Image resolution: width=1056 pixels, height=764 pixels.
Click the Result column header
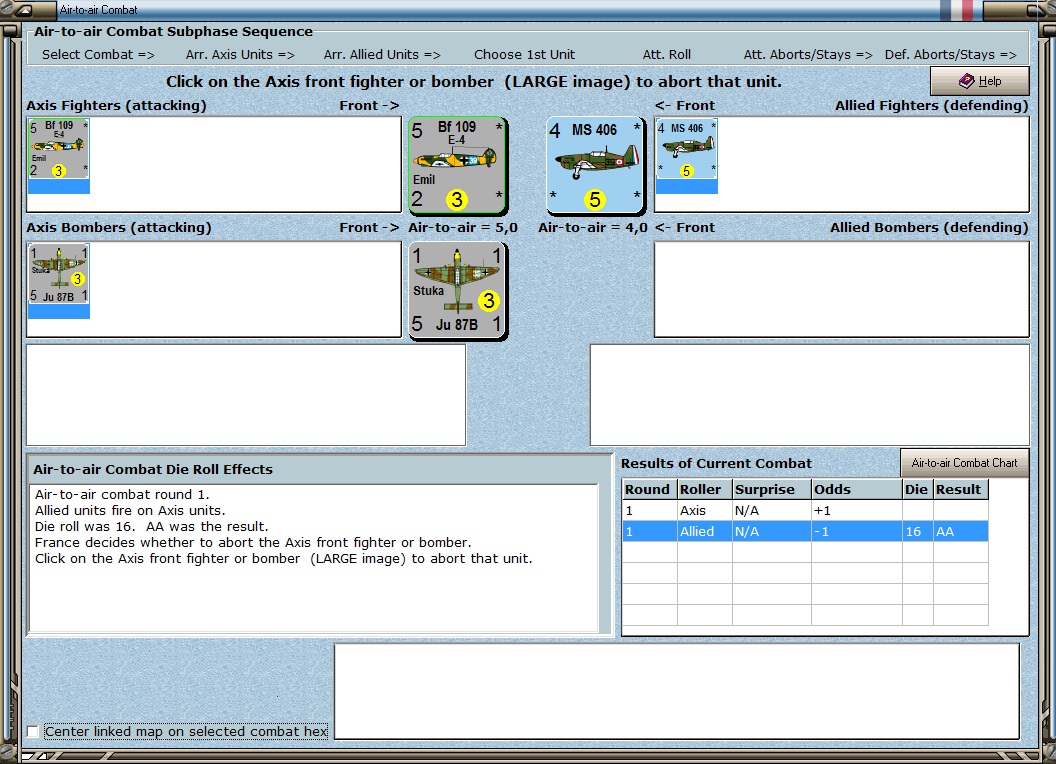(960, 489)
